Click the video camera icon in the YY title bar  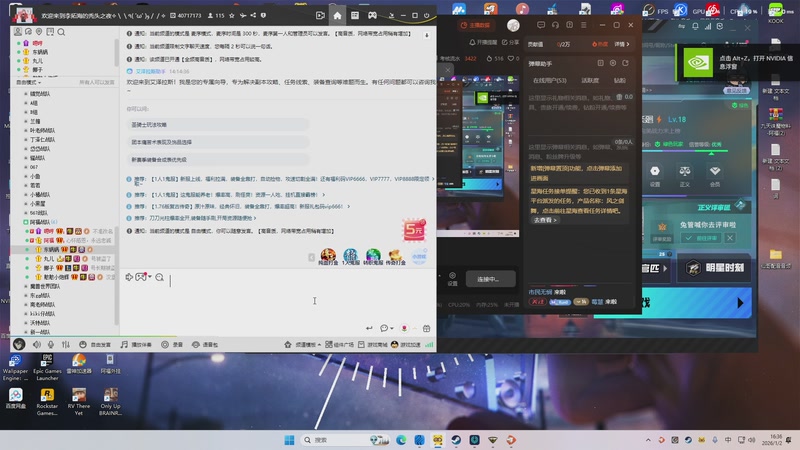click(x=320, y=15)
